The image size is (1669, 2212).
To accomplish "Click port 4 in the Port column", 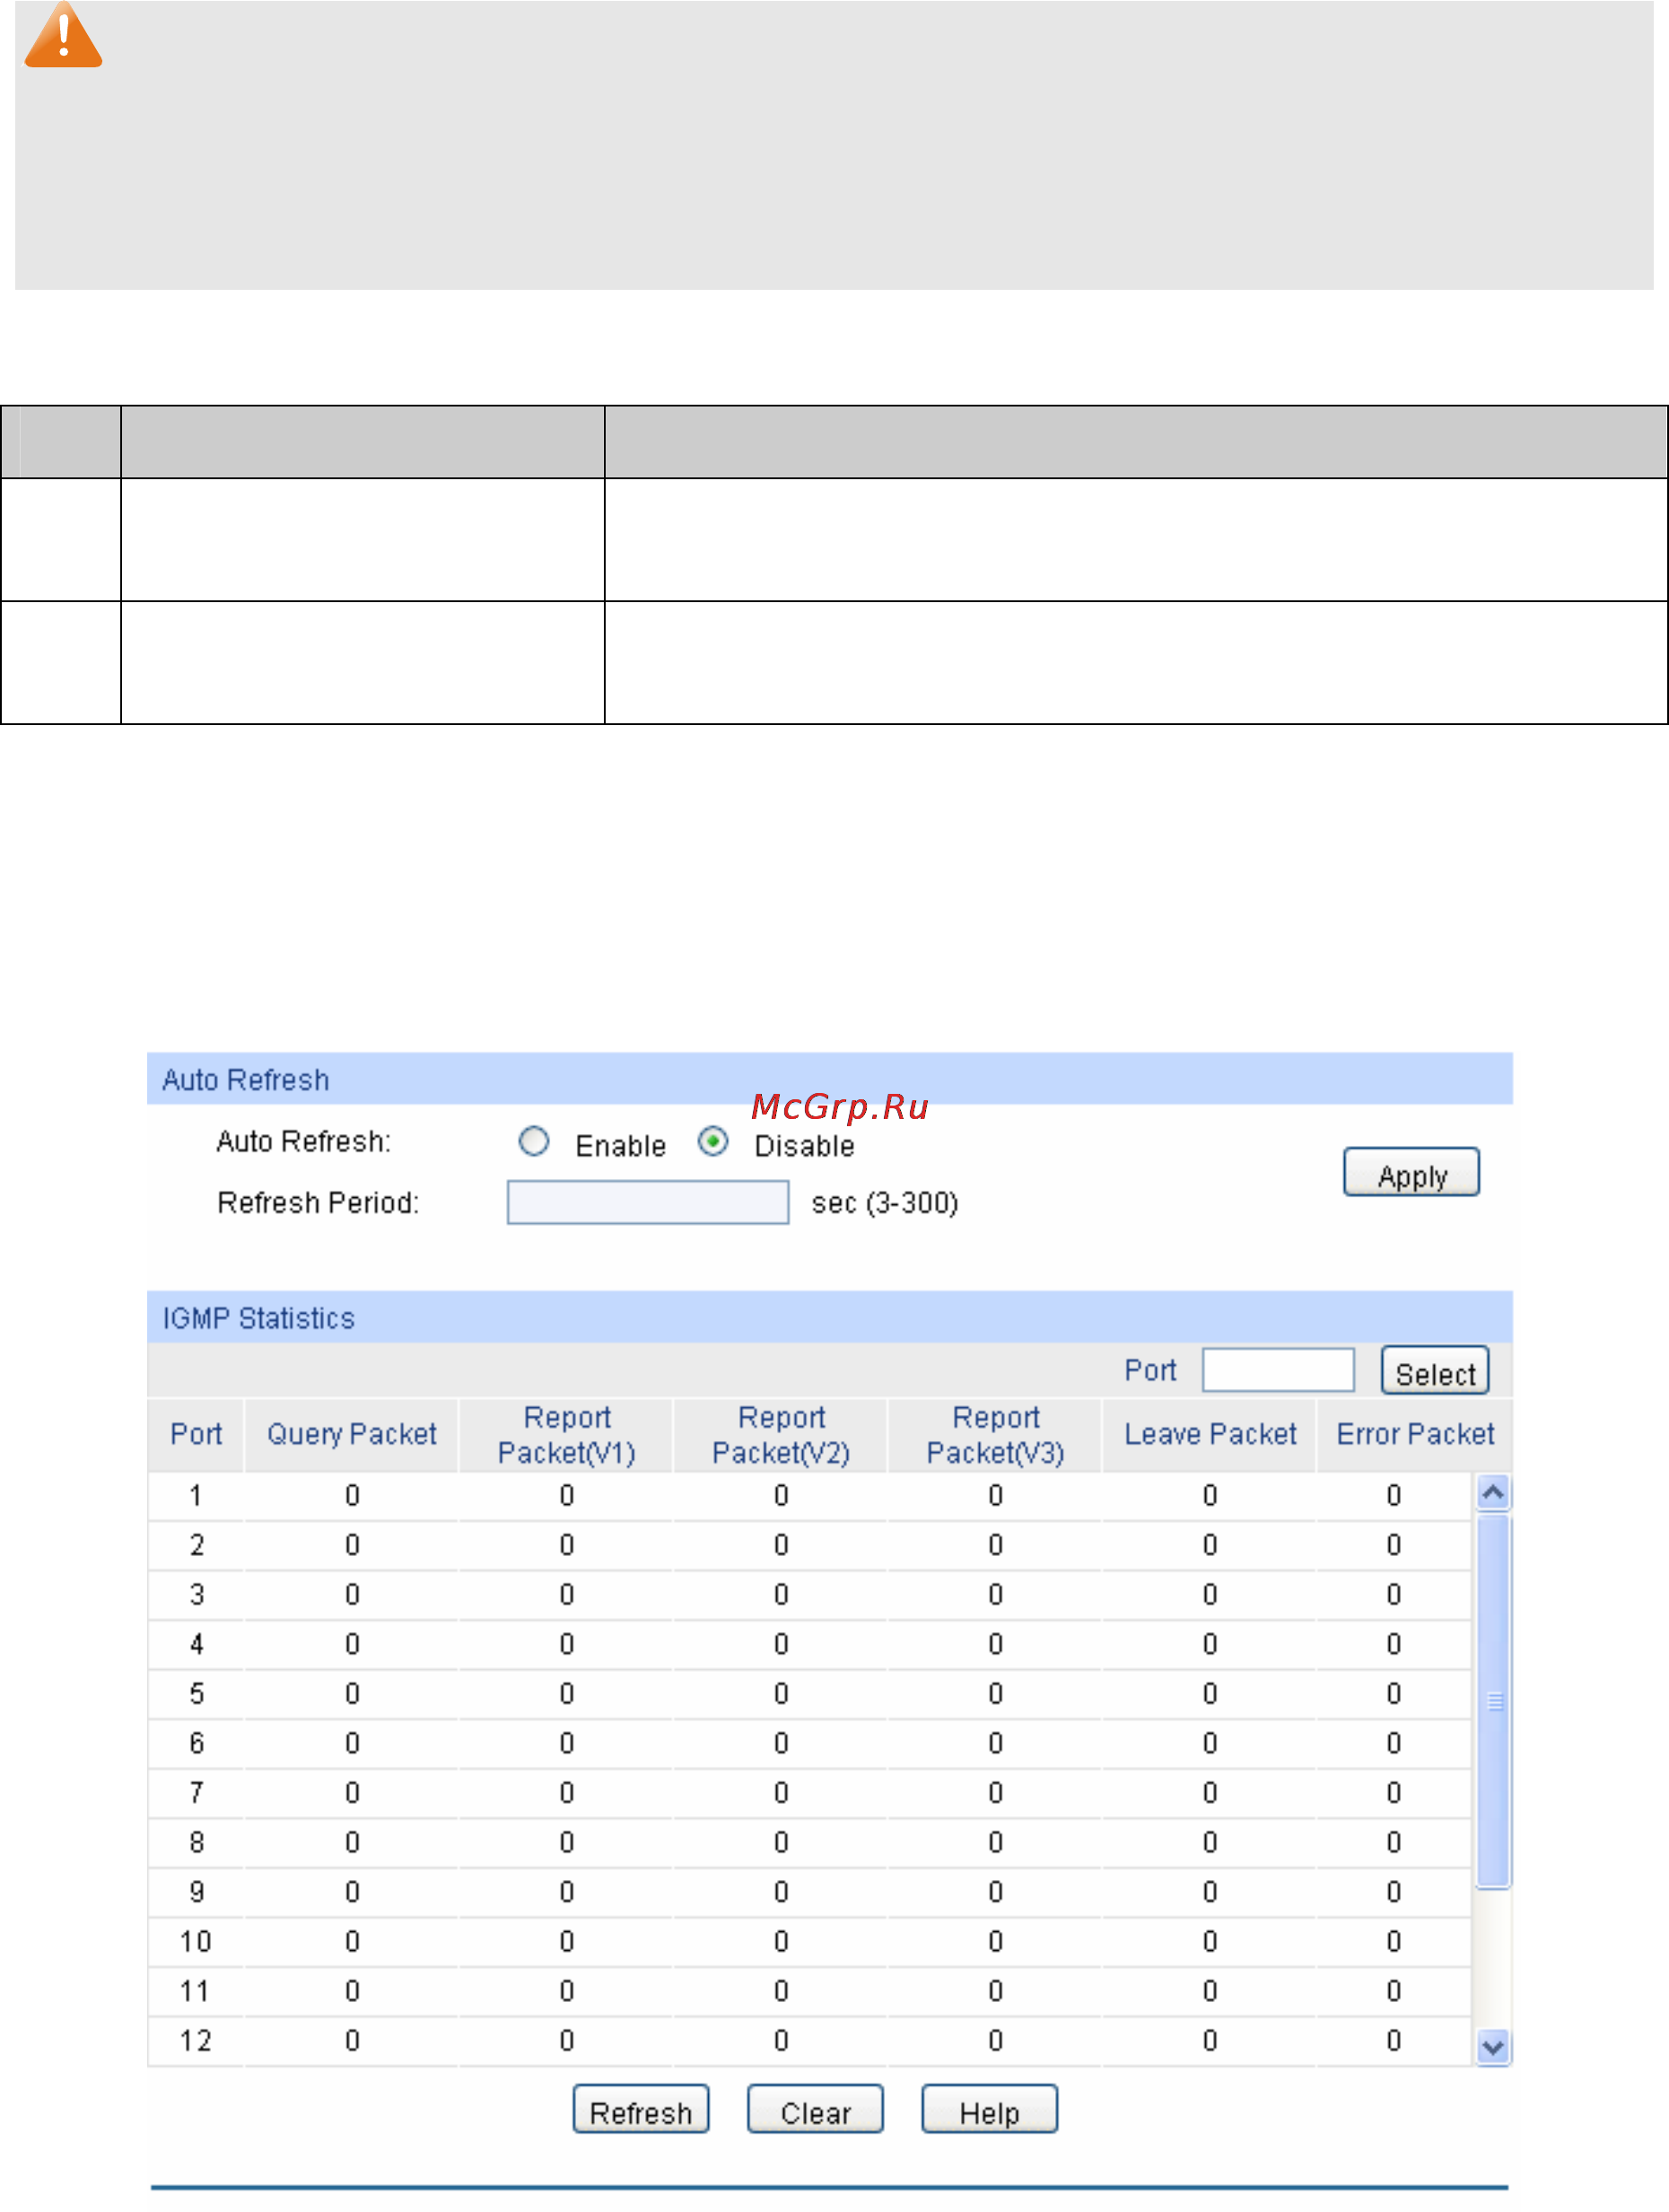I will click(196, 1644).
